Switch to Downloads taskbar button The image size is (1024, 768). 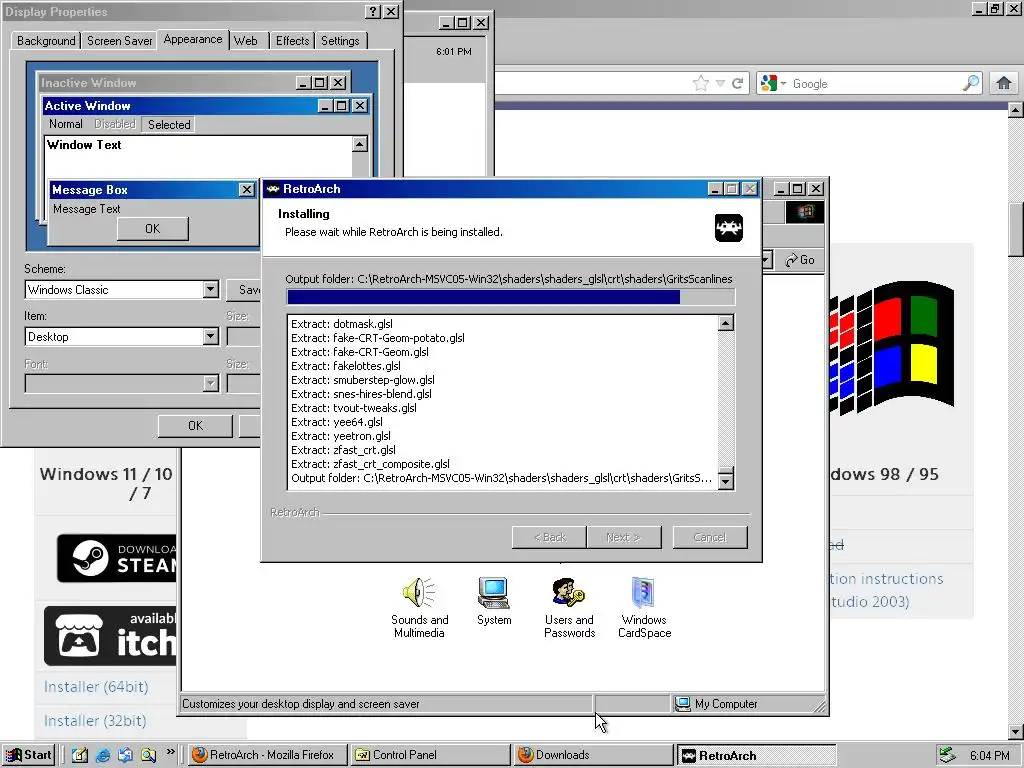(592, 755)
